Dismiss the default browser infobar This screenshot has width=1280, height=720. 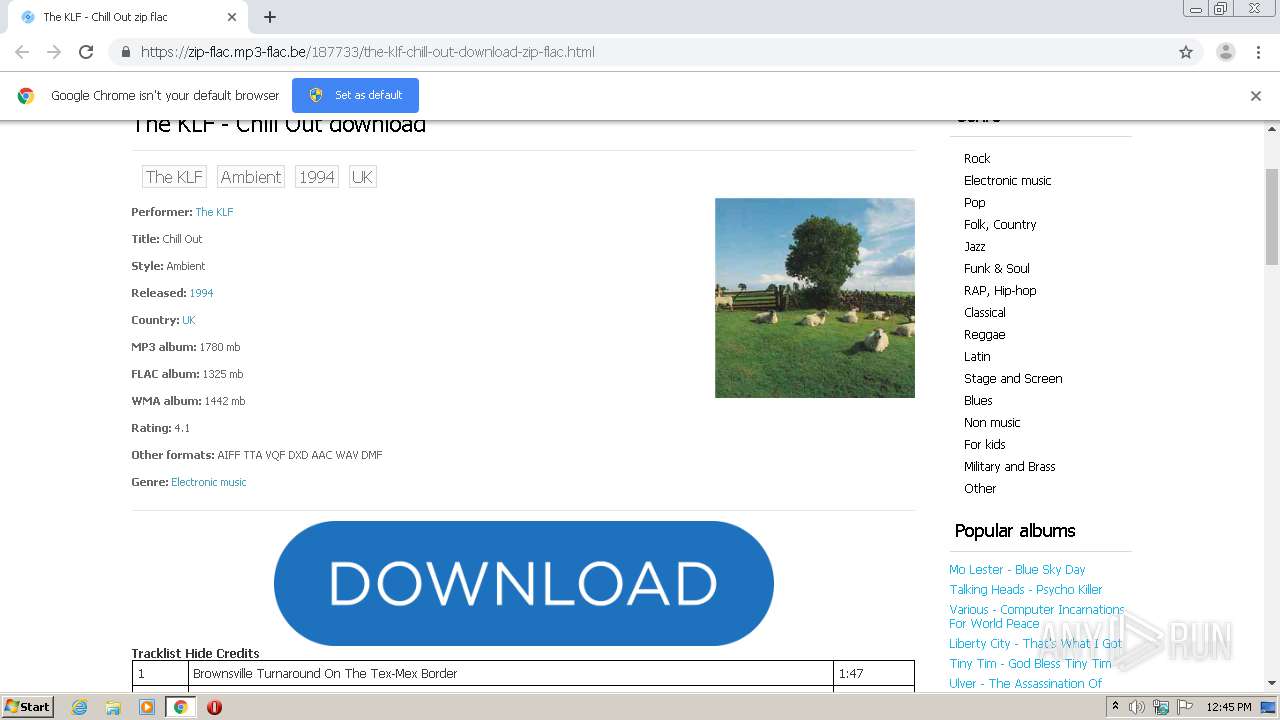1256,96
